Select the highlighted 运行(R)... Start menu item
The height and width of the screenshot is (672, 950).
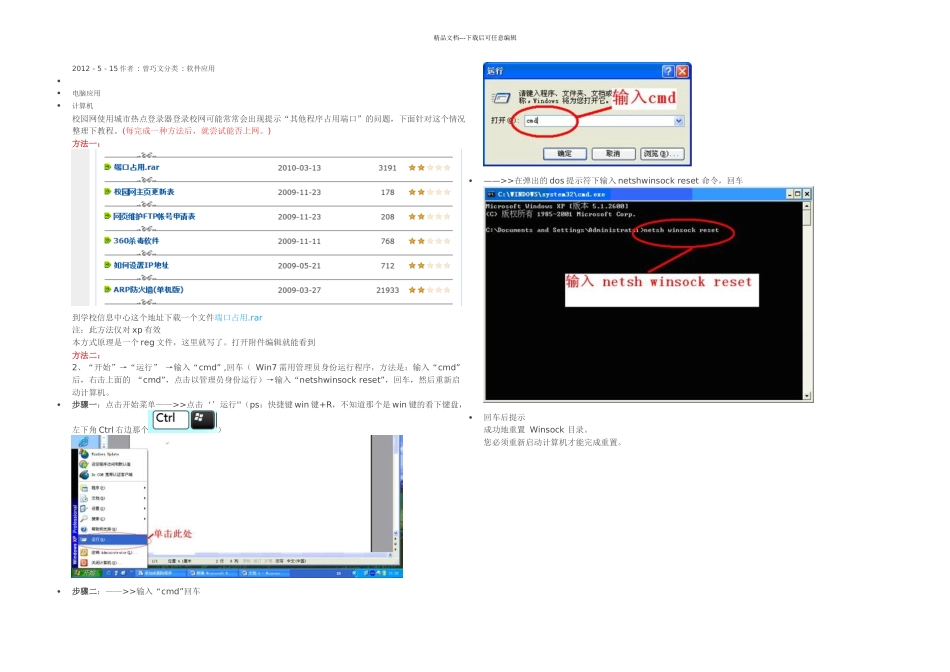(x=113, y=539)
